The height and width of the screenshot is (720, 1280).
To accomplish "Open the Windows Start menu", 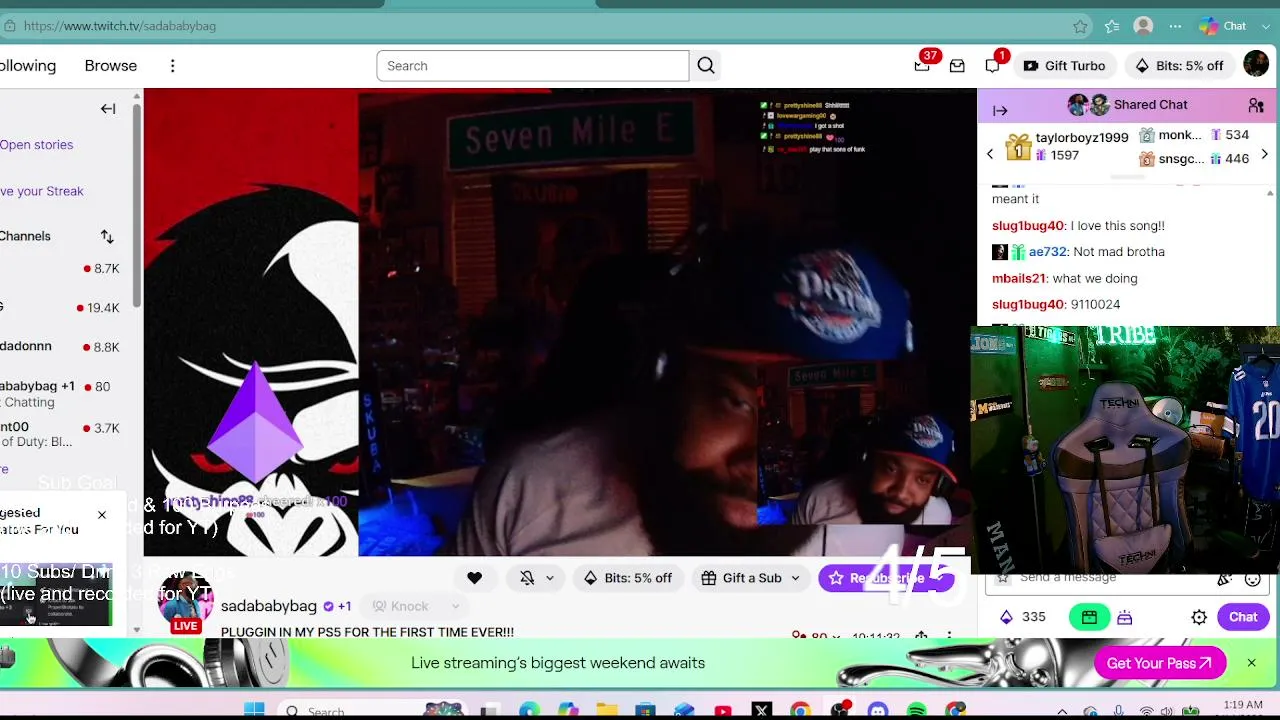I will [254, 711].
